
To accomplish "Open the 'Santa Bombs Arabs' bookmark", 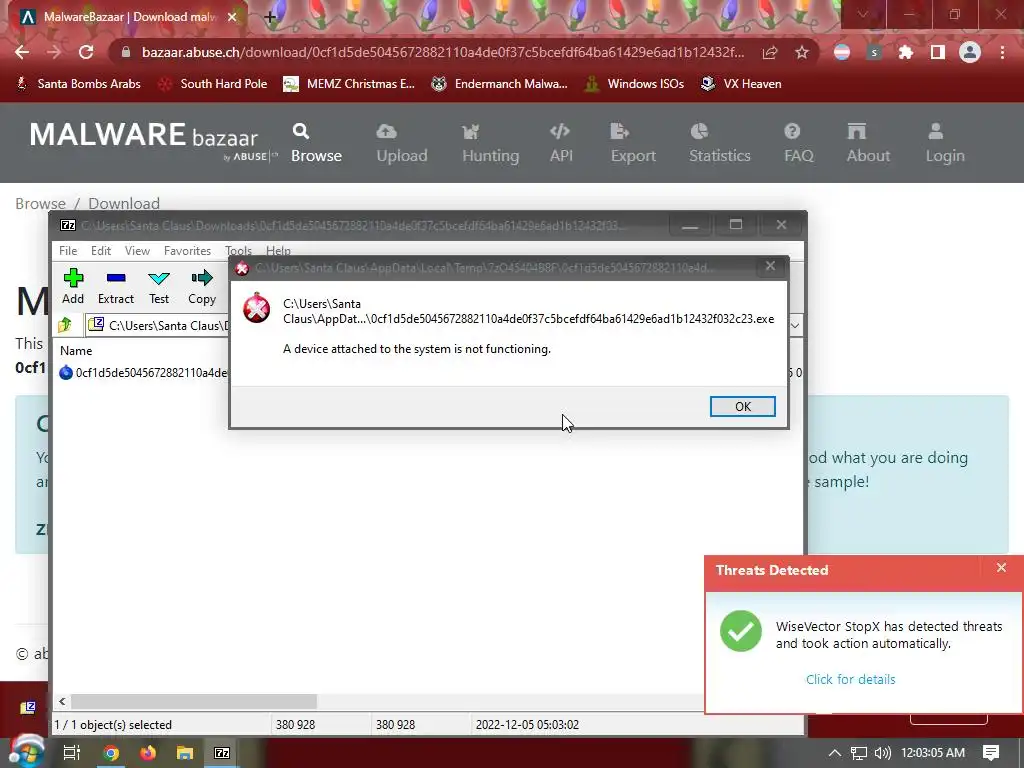I will click(78, 84).
